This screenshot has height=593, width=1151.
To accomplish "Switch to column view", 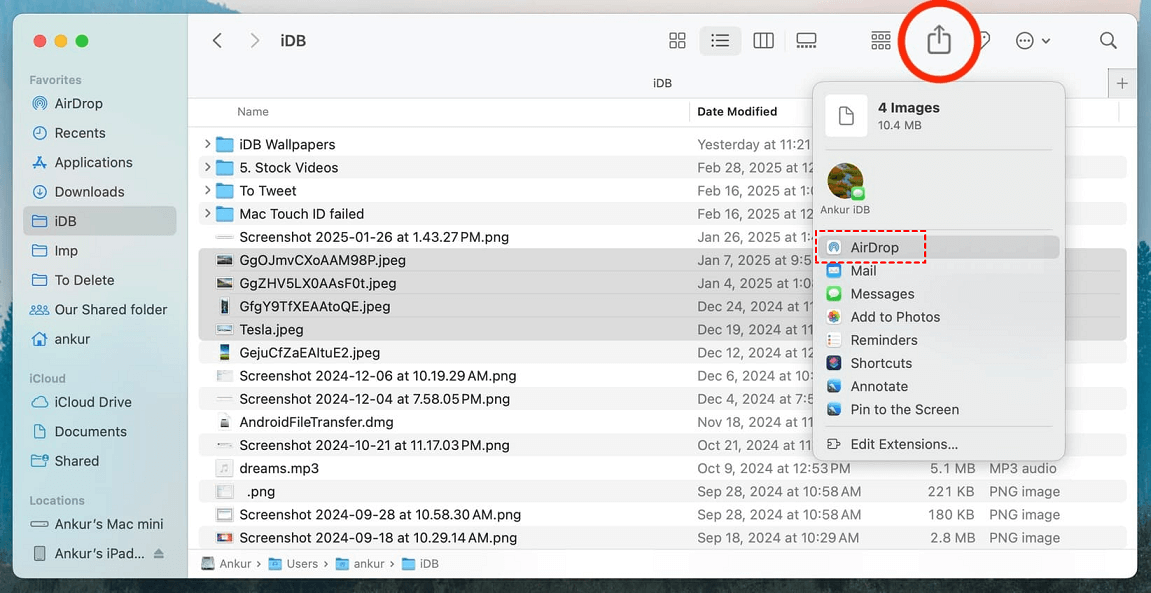I will coord(763,40).
